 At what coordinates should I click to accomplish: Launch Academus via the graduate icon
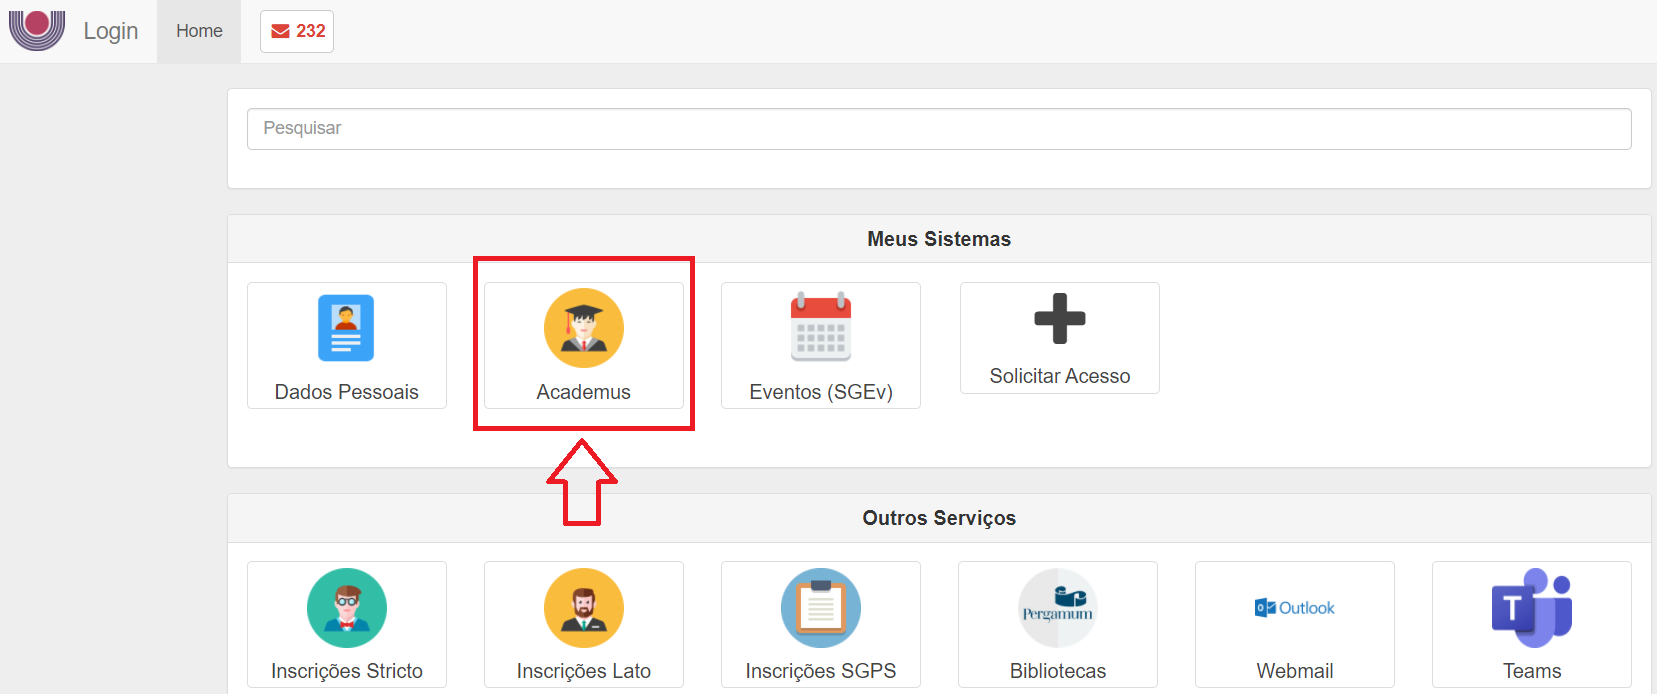pyautogui.click(x=583, y=328)
